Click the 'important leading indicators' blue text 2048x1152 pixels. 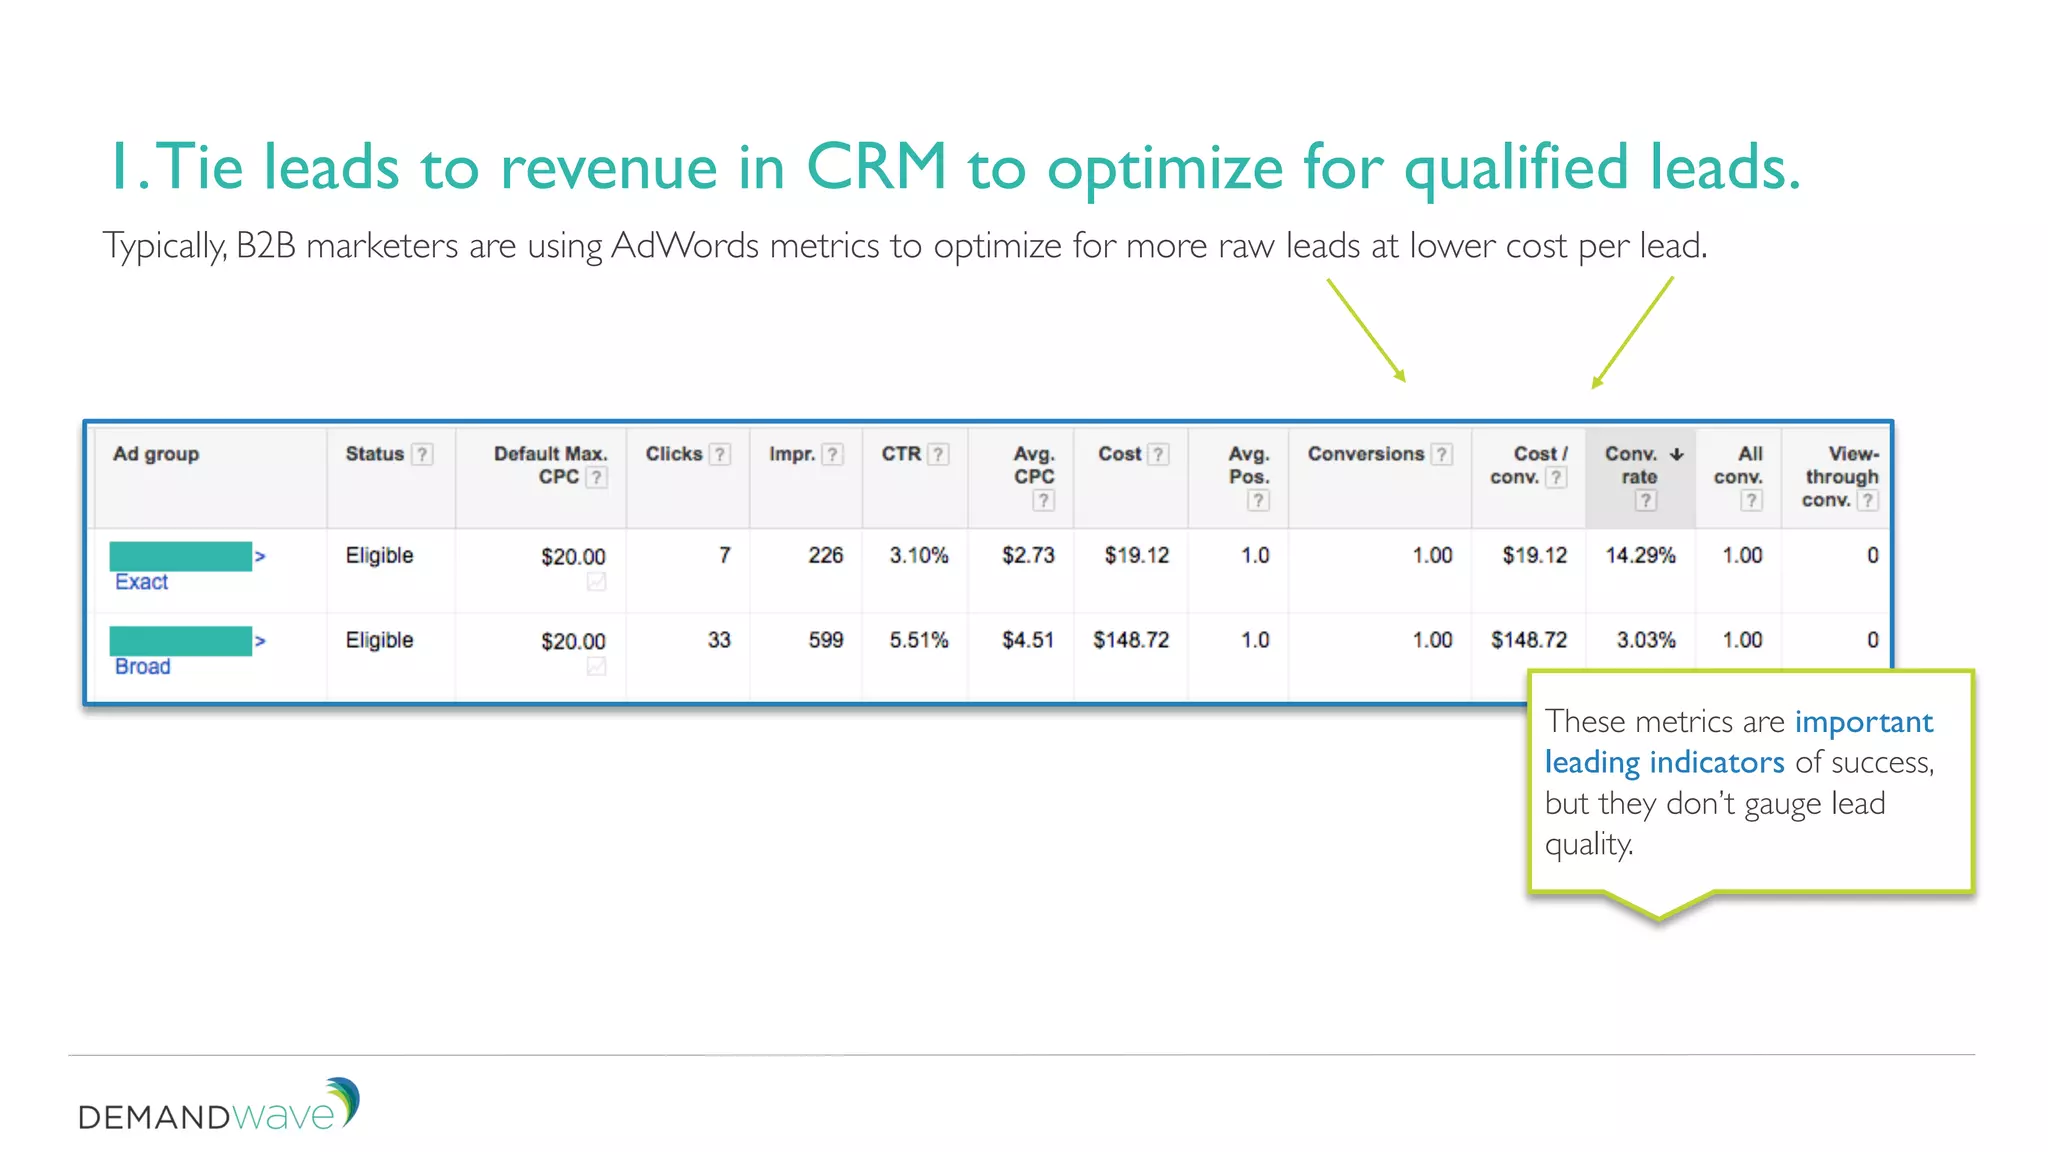pyautogui.click(x=1739, y=742)
